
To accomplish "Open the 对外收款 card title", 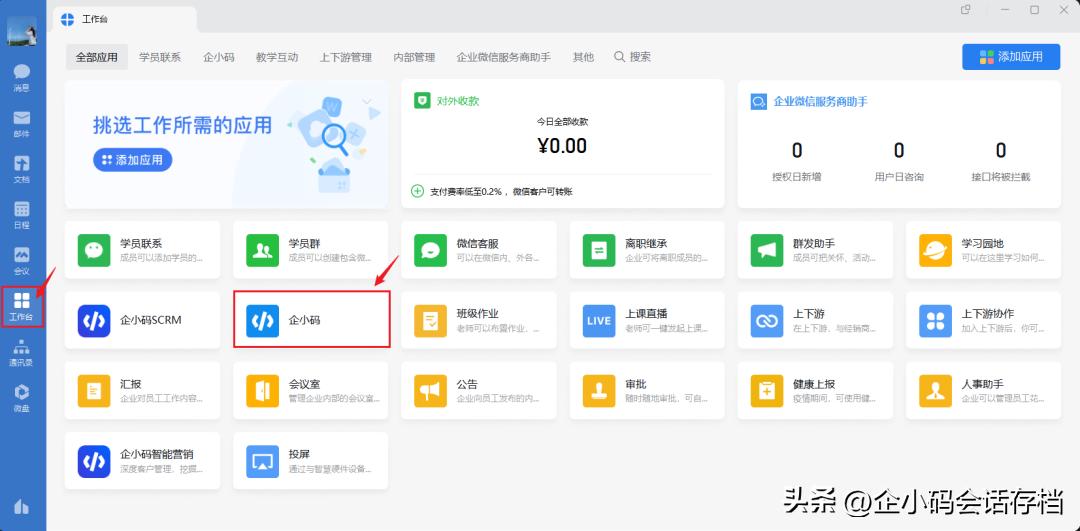I will [458, 101].
